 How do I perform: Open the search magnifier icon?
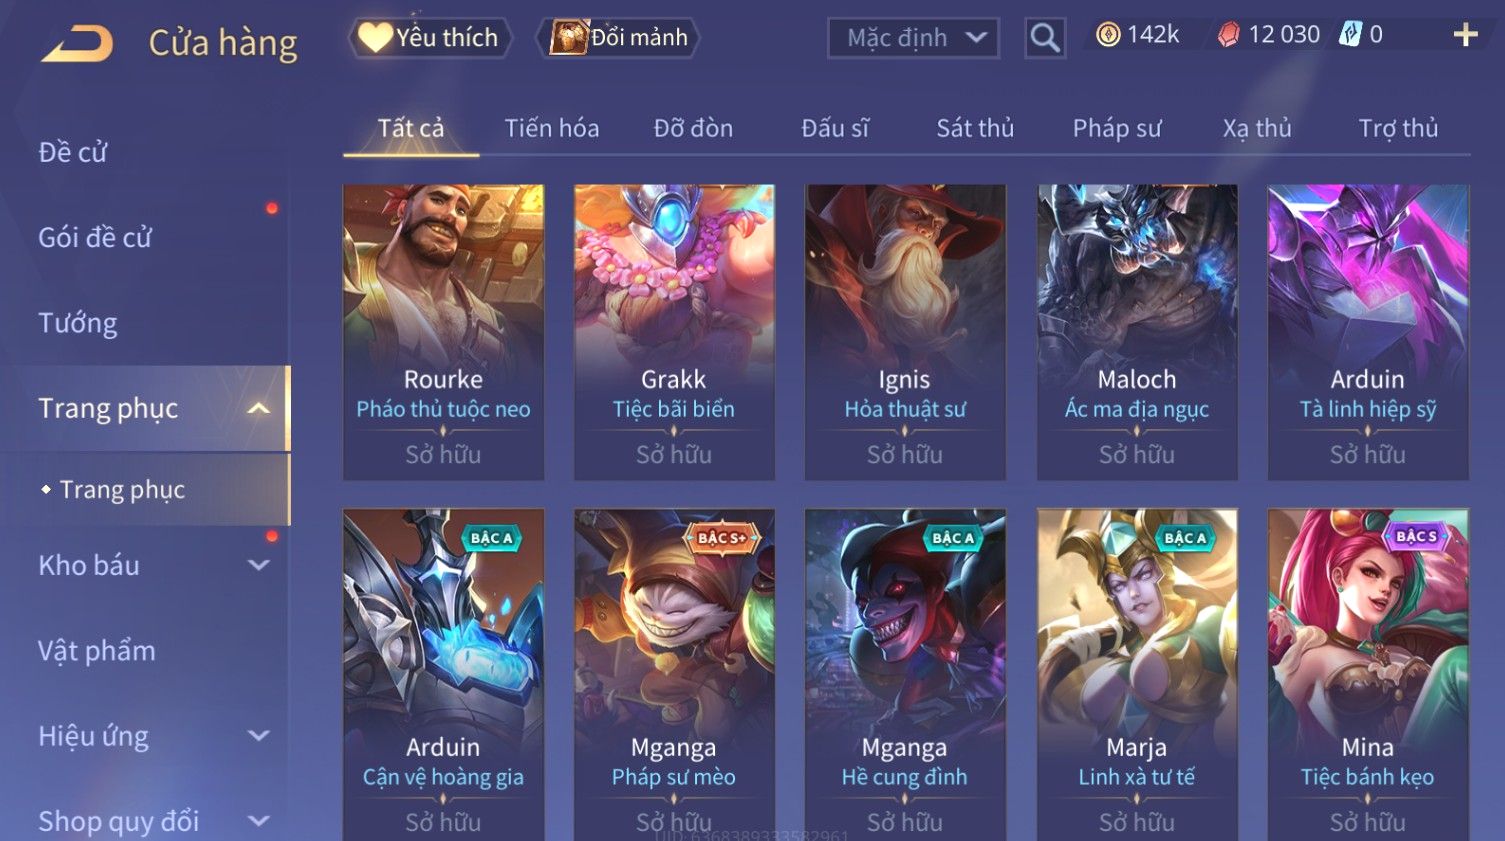[1045, 38]
